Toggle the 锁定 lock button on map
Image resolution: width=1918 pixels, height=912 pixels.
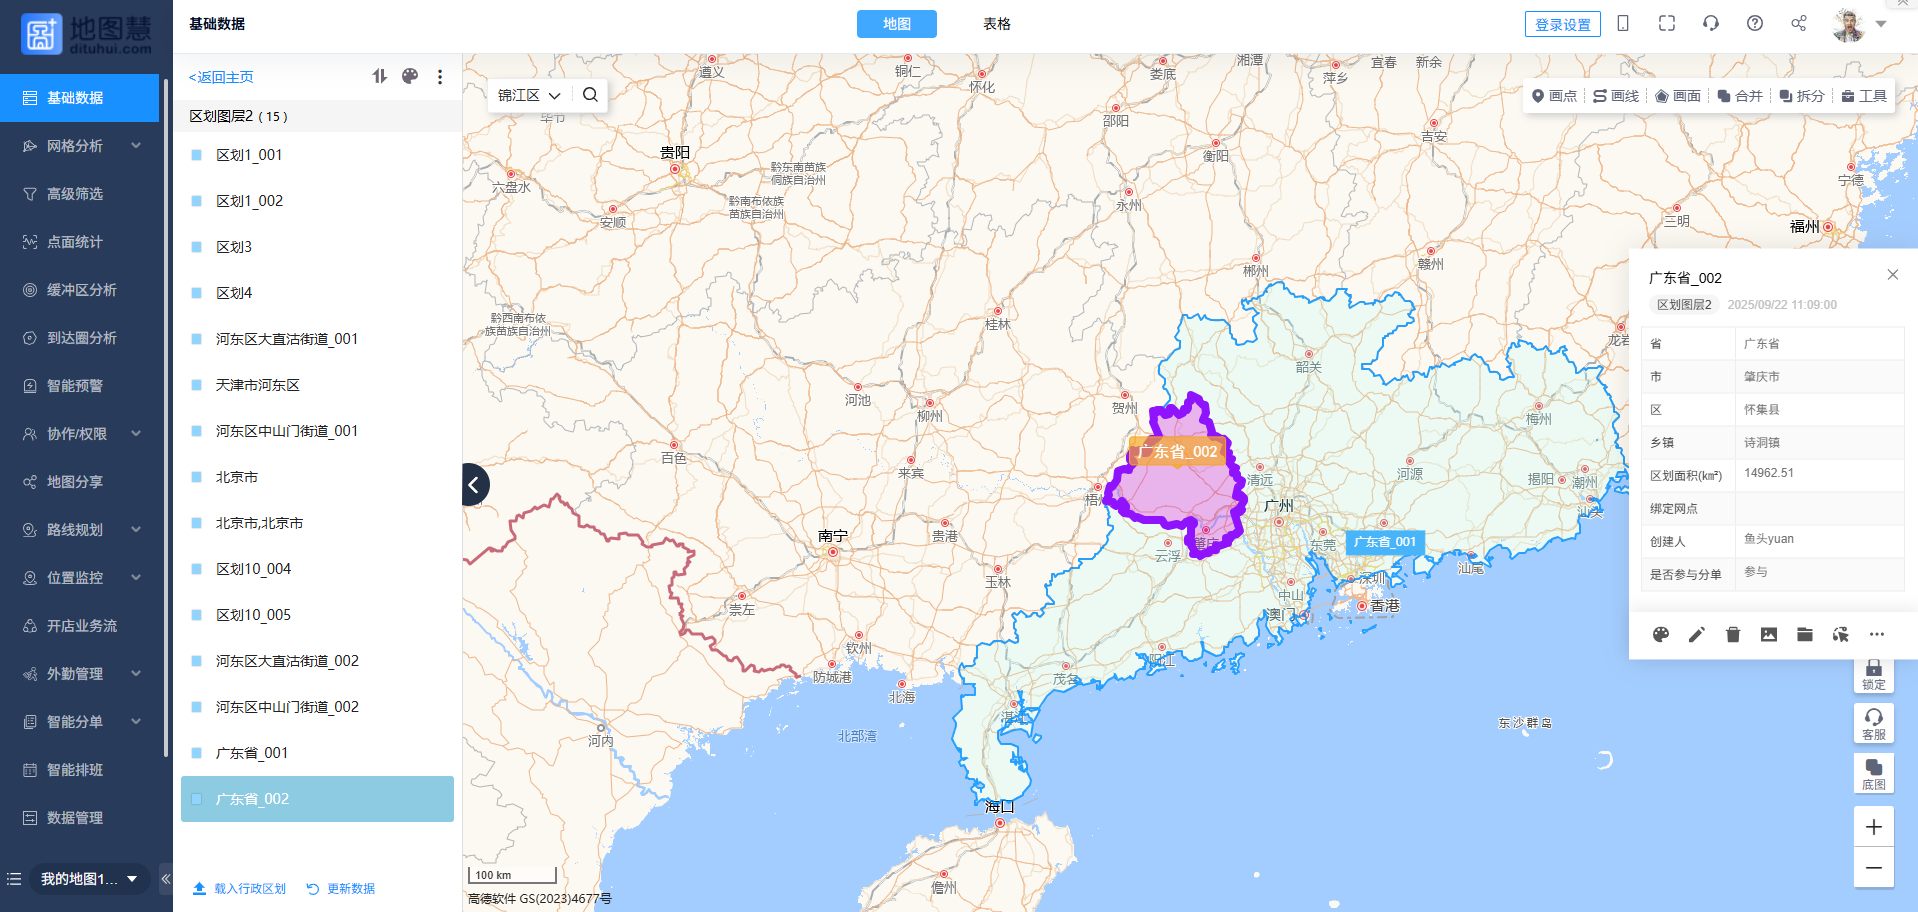point(1873,674)
